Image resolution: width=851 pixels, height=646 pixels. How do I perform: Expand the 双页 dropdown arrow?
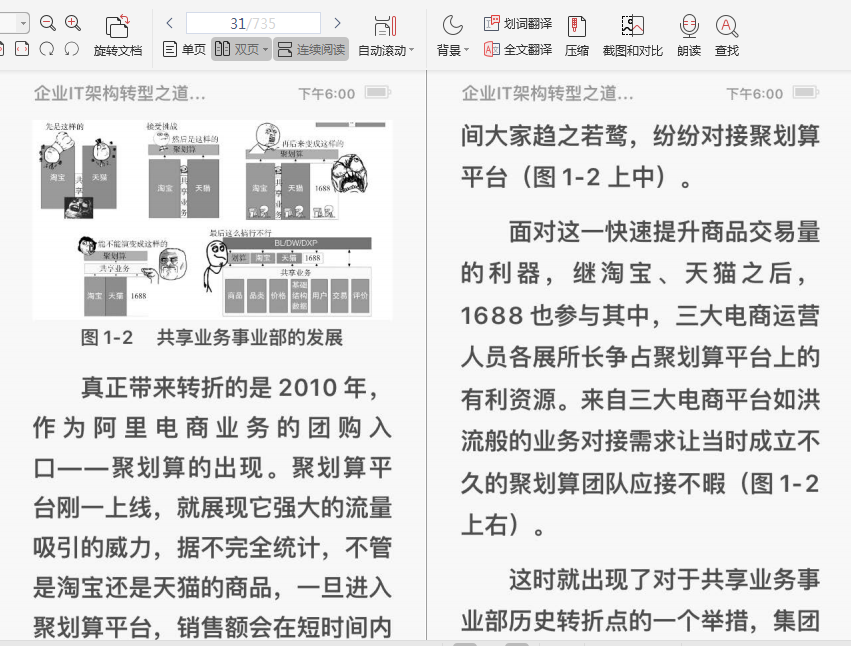(265, 50)
